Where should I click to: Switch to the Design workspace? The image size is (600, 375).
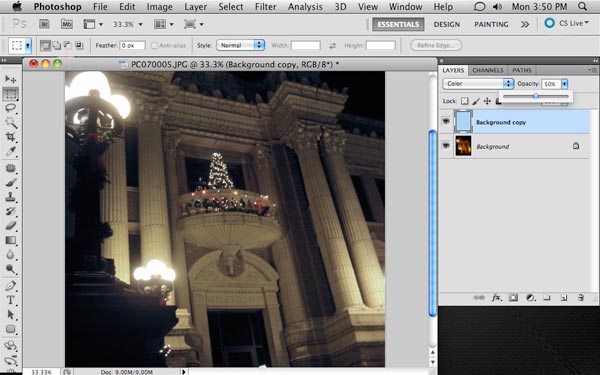[x=447, y=24]
